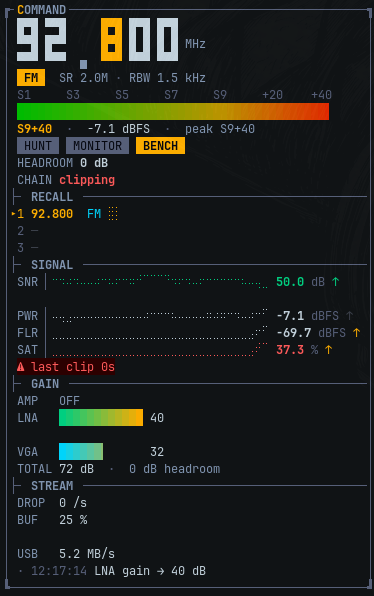Click the PWR grey up-trend arrow
Image resolution: width=374 pixels, height=596 pixels.
(x=349, y=315)
